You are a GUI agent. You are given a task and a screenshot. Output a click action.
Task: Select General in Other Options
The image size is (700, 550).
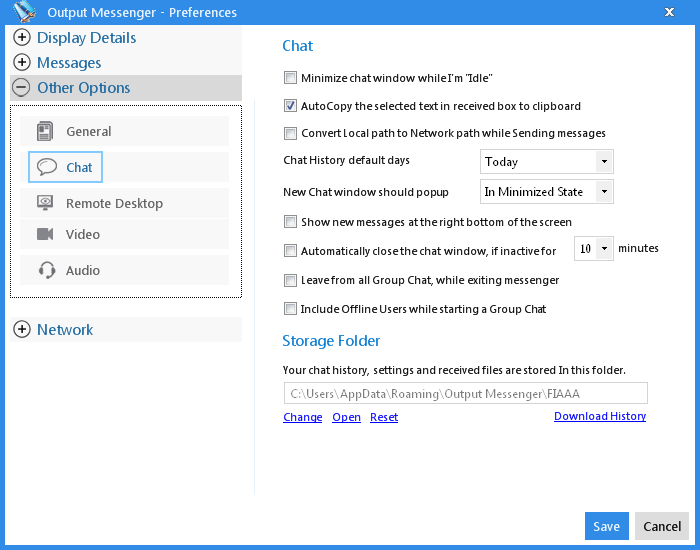[x=124, y=131]
